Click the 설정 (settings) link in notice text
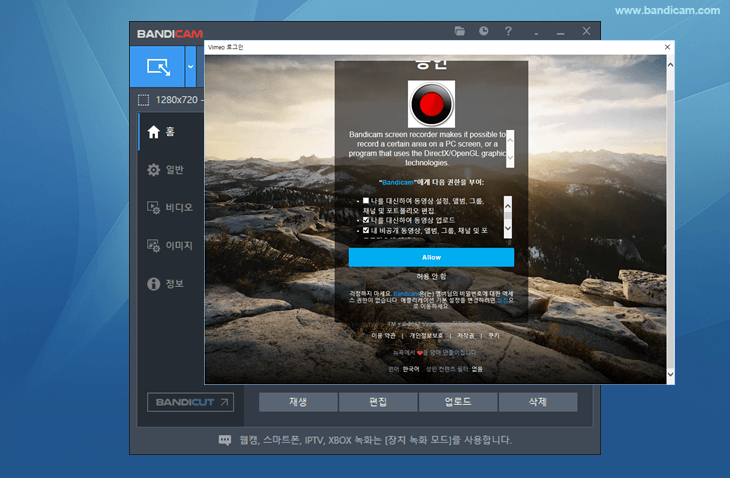 pos(502,301)
